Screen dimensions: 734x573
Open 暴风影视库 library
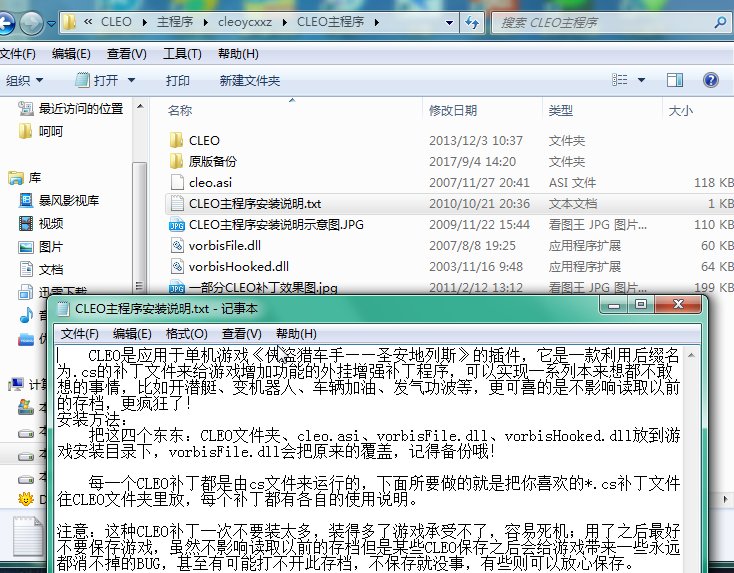(x=69, y=201)
